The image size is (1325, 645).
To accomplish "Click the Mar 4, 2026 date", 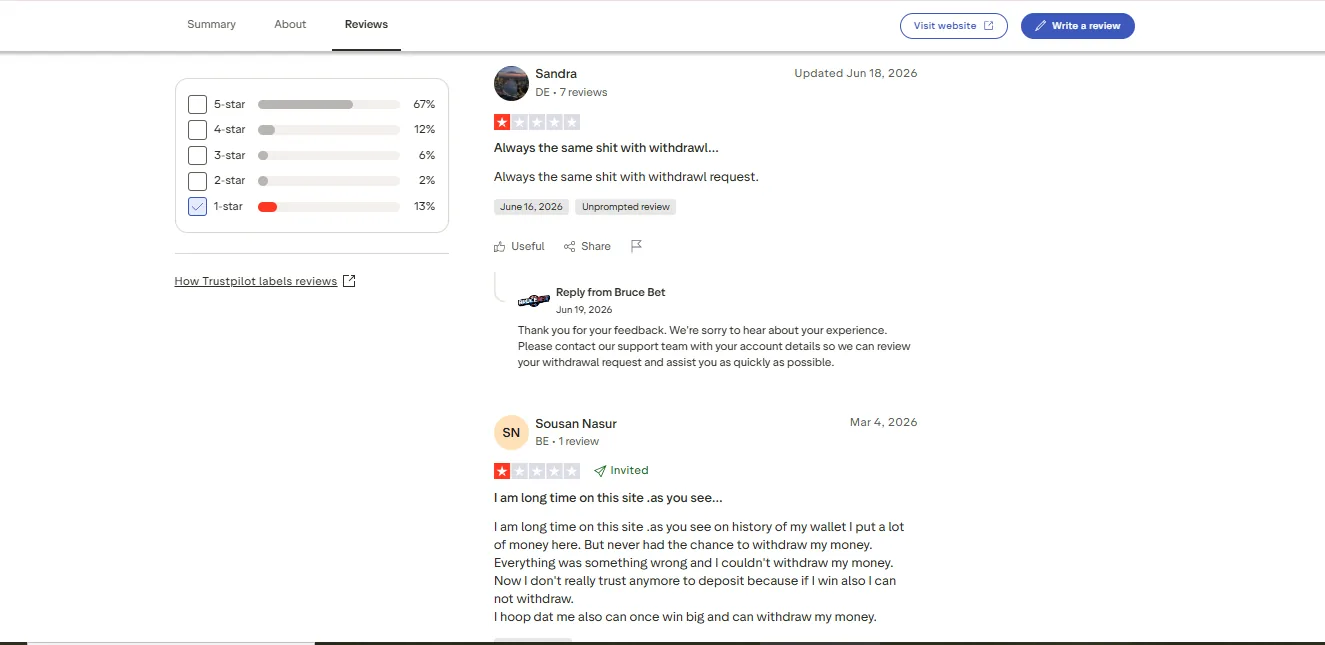I will click(x=883, y=422).
